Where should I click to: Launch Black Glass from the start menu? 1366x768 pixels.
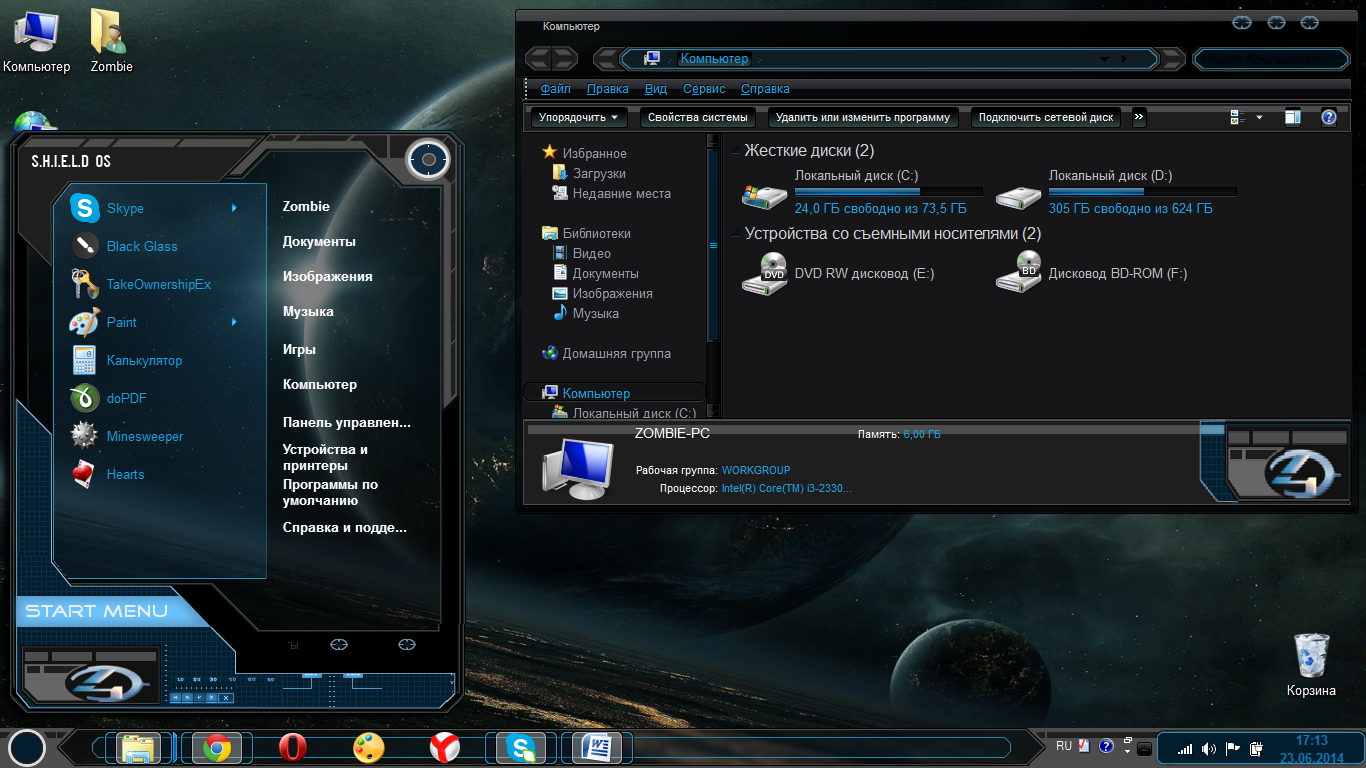(142, 246)
